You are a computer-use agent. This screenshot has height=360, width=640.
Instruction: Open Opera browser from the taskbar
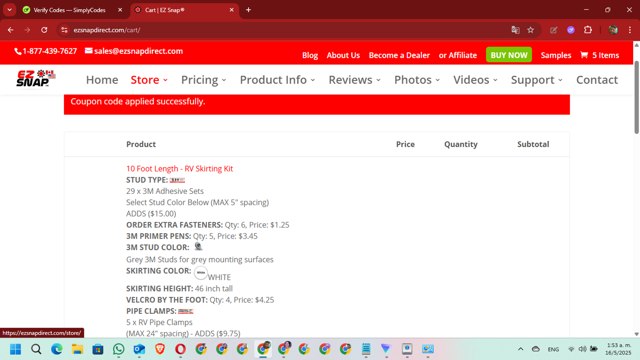[x=180, y=349]
